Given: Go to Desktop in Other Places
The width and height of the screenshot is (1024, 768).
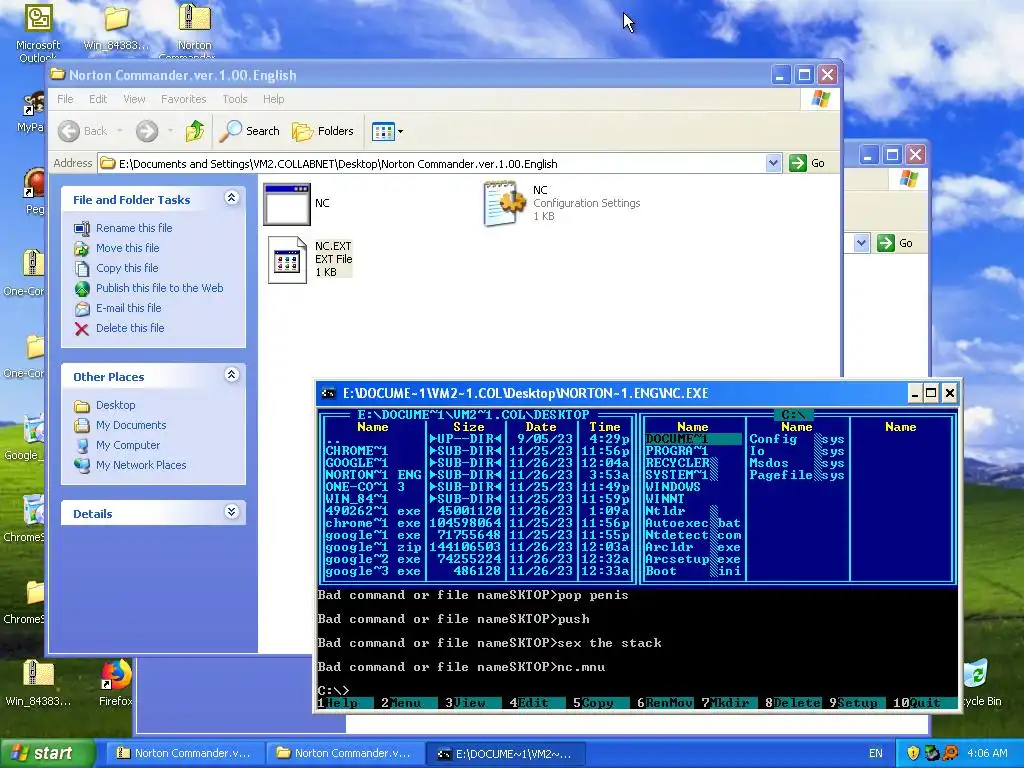Looking at the screenshot, I should click(116, 405).
